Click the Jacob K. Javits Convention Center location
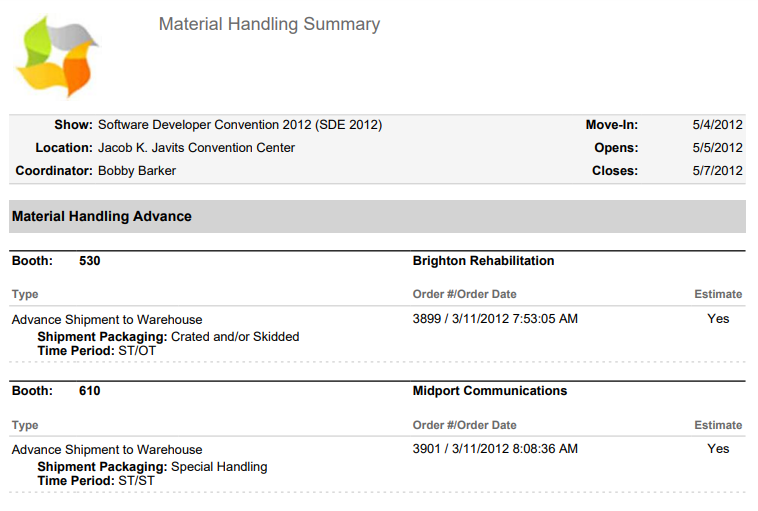The image size is (758, 511). pyautogui.click(x=196, y=148)
